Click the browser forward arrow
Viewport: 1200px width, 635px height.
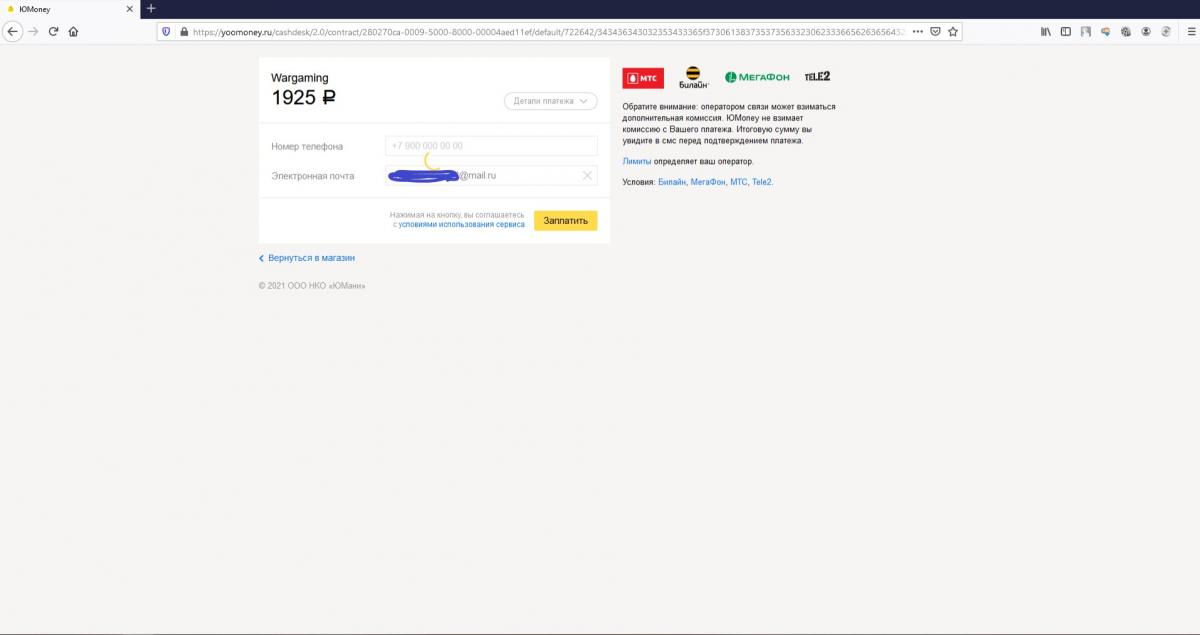(34, 31)
